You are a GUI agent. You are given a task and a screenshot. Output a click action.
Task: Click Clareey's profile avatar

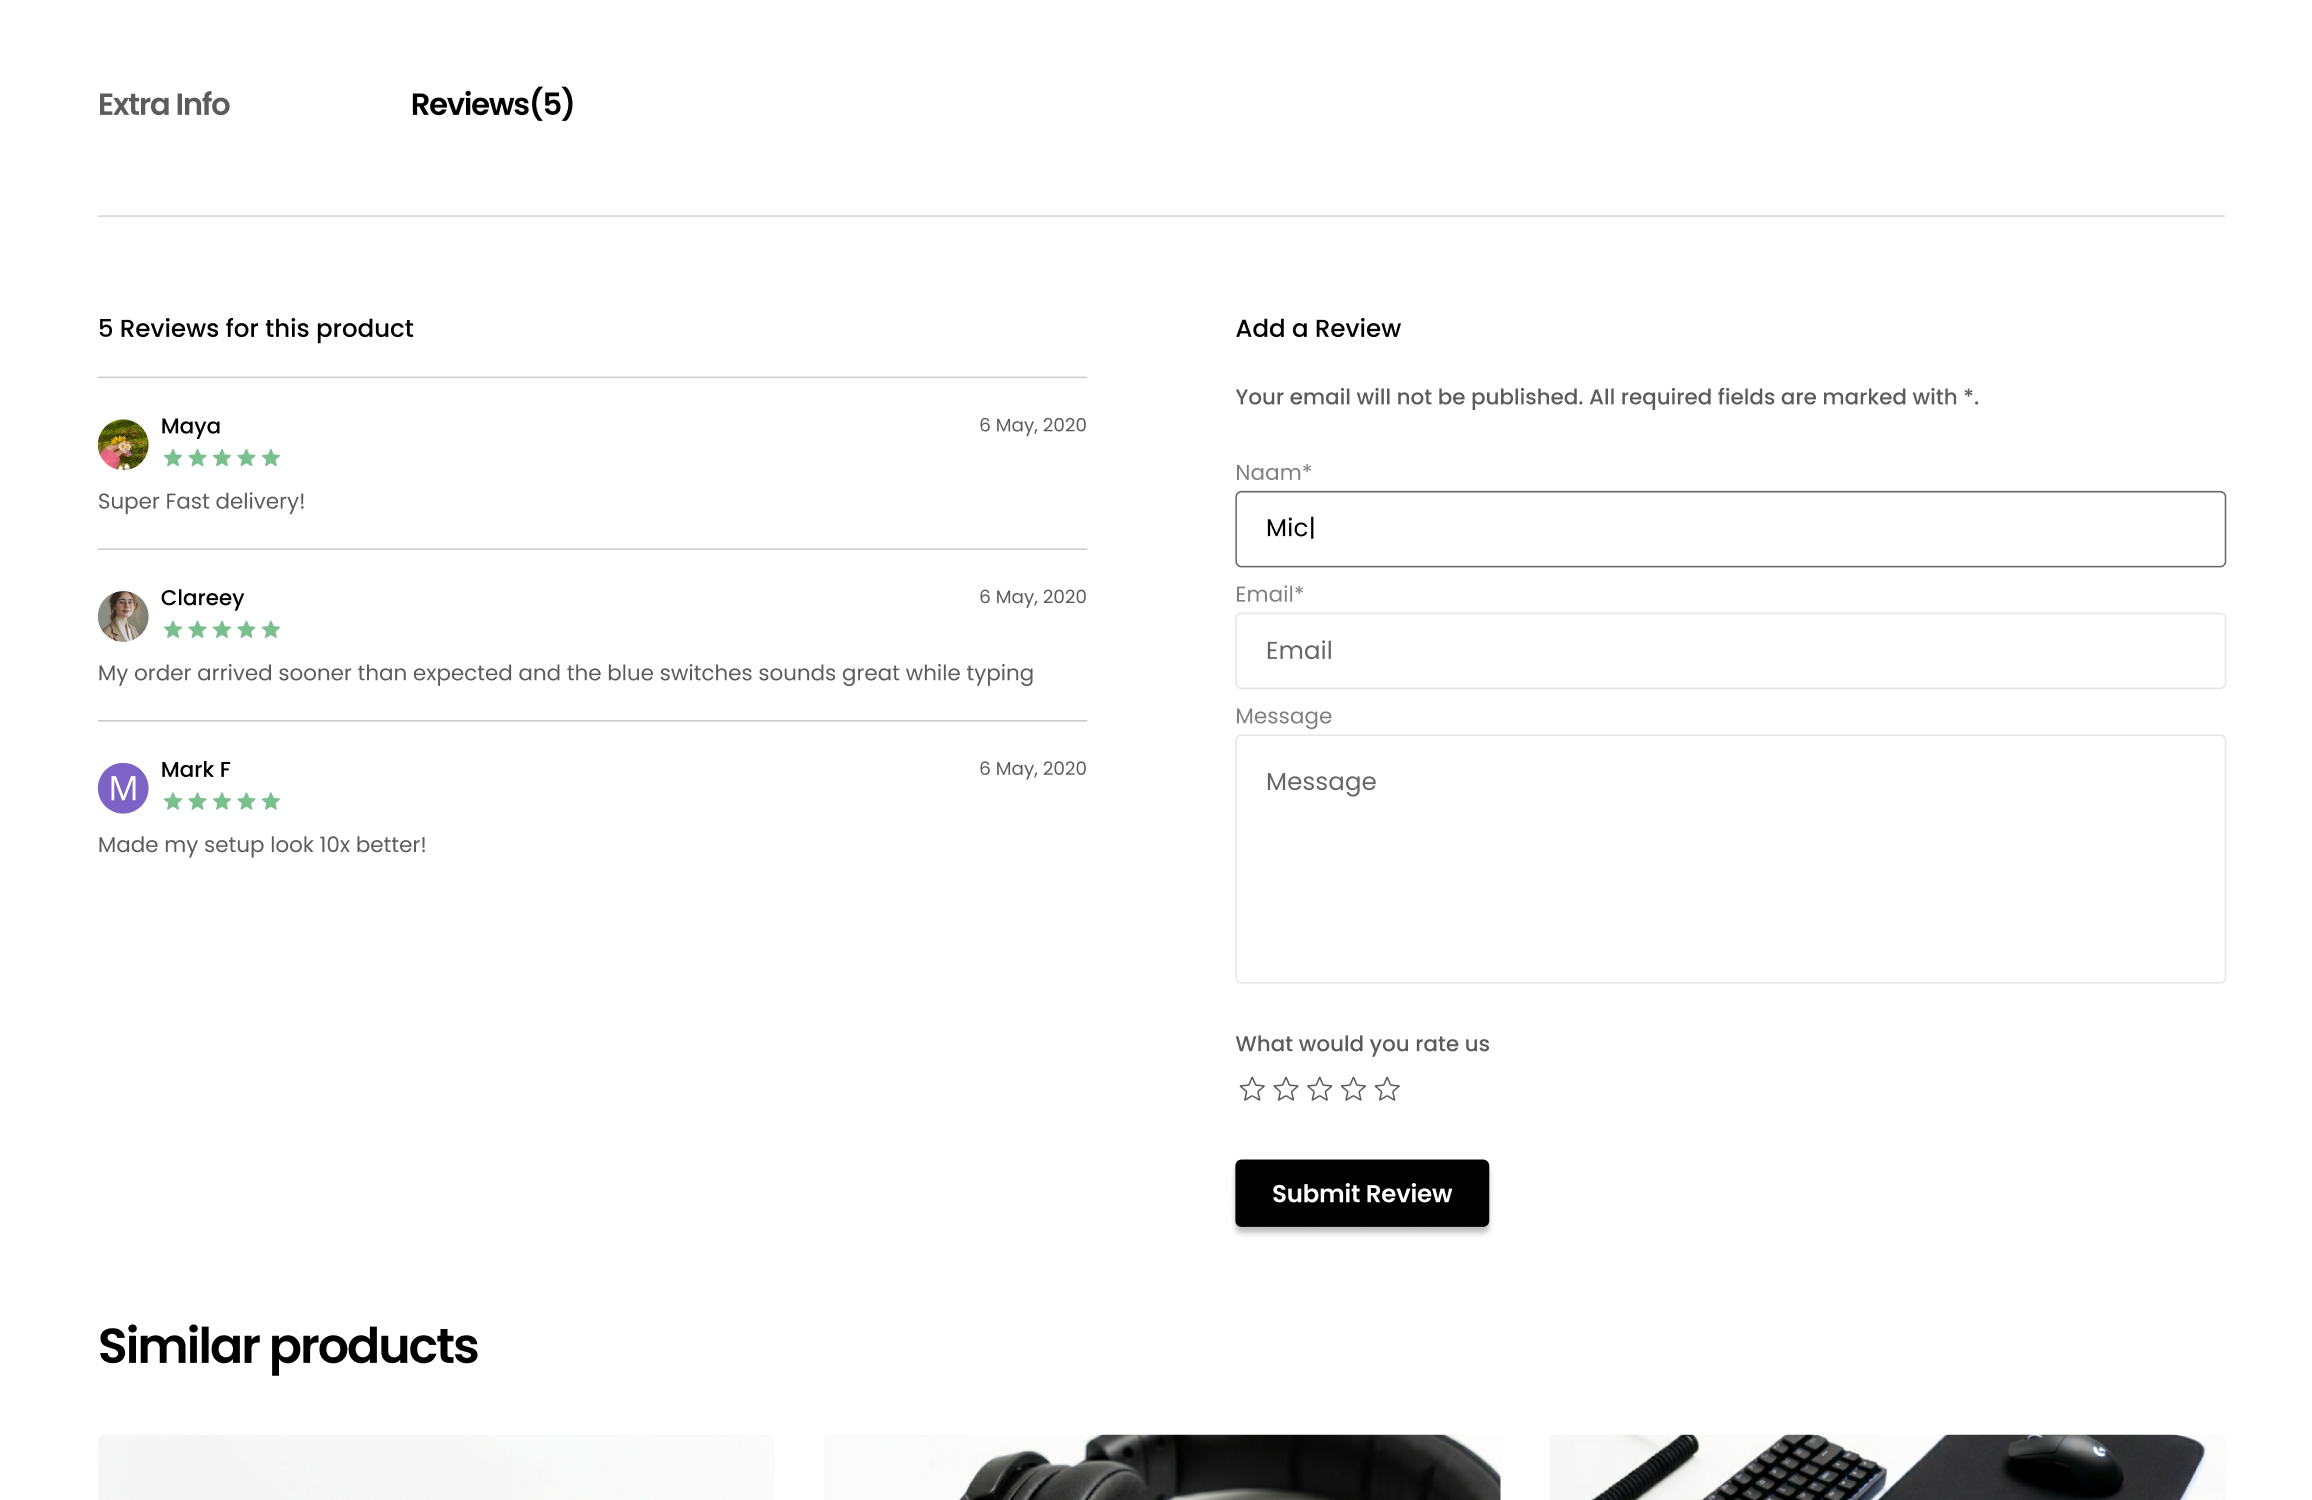[122, 616]
